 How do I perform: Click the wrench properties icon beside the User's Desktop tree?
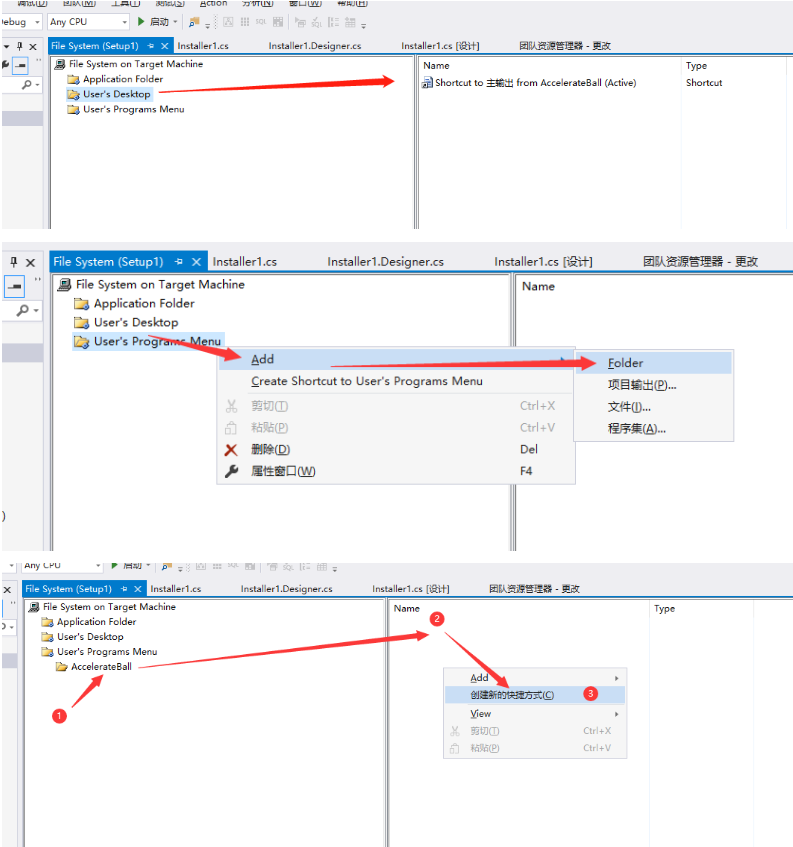[5, 65]
